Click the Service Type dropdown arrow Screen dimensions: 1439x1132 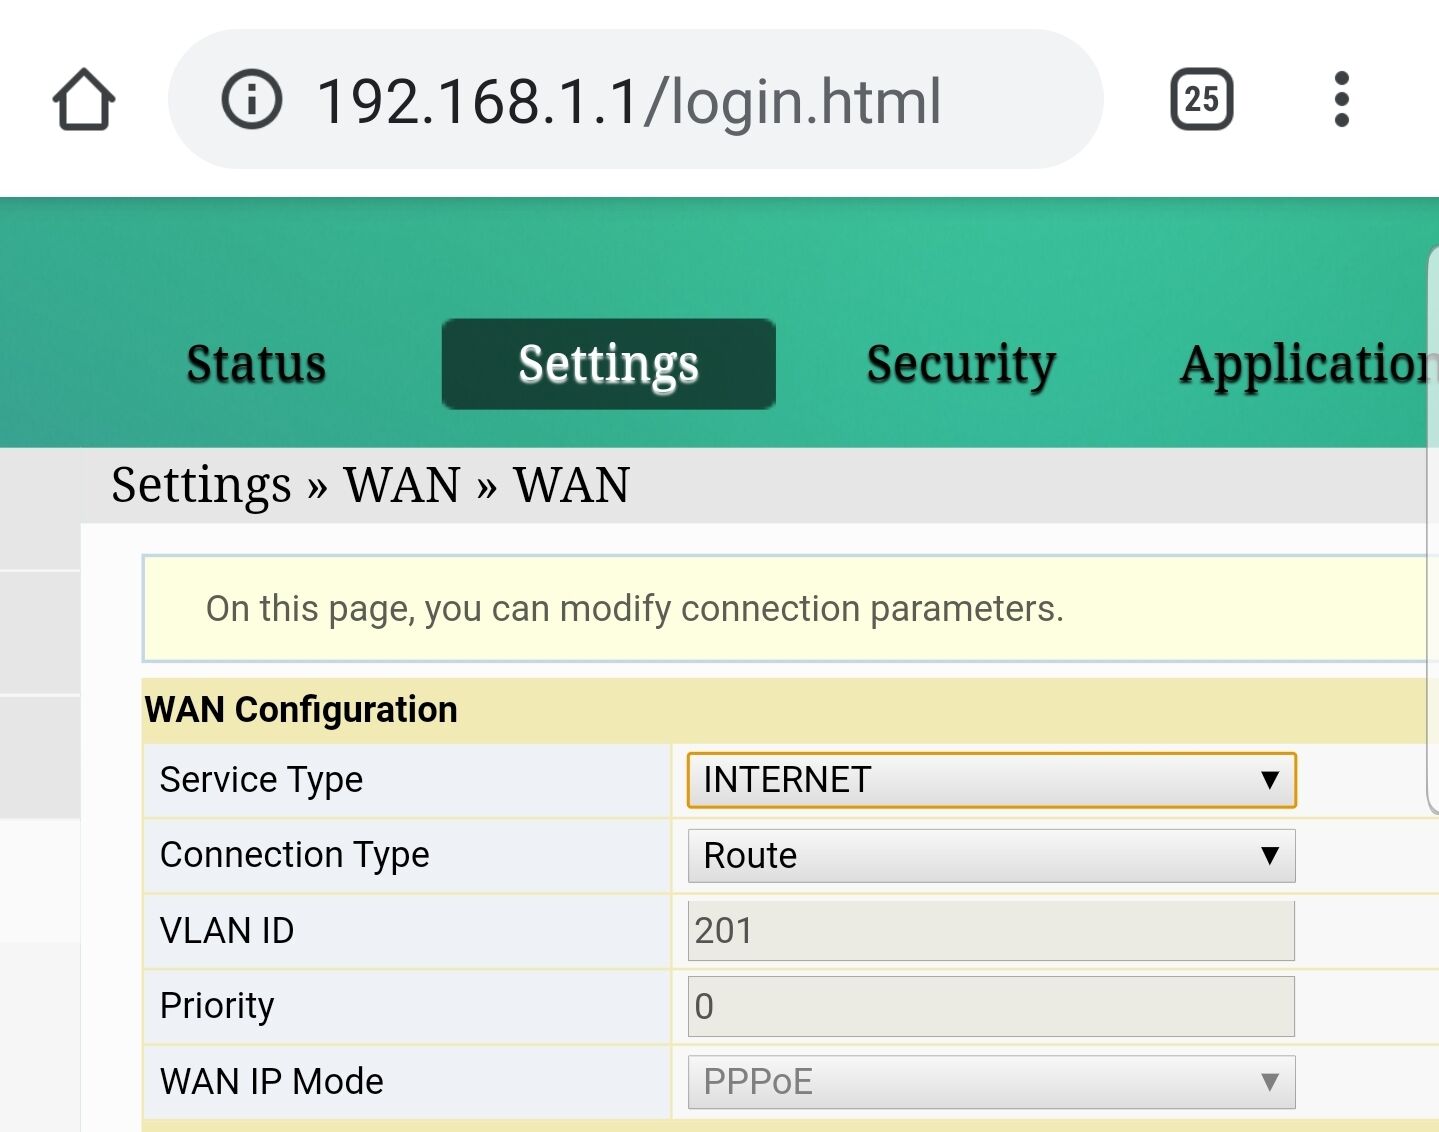(1270, 780)
